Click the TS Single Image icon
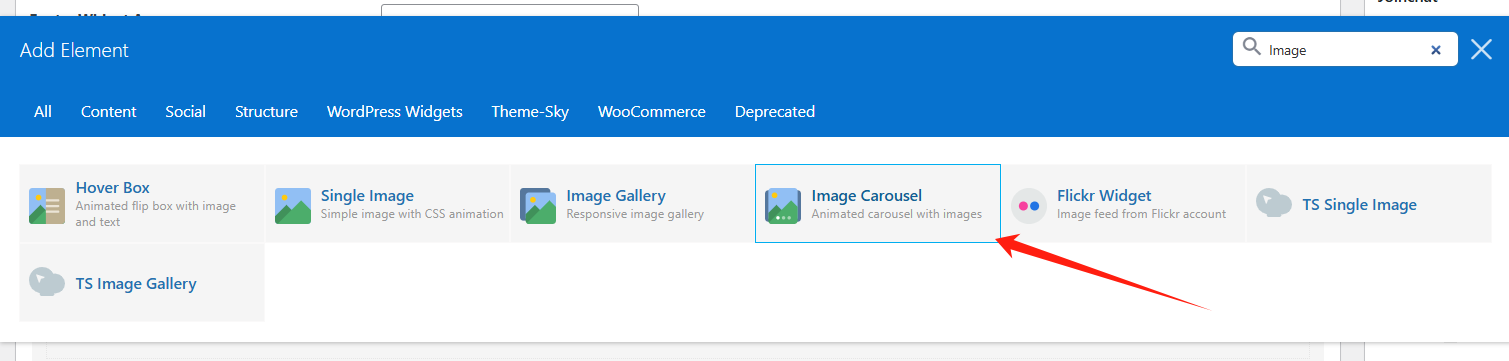The width and height of the screenshot is (1509, 361). (1274, 204)
